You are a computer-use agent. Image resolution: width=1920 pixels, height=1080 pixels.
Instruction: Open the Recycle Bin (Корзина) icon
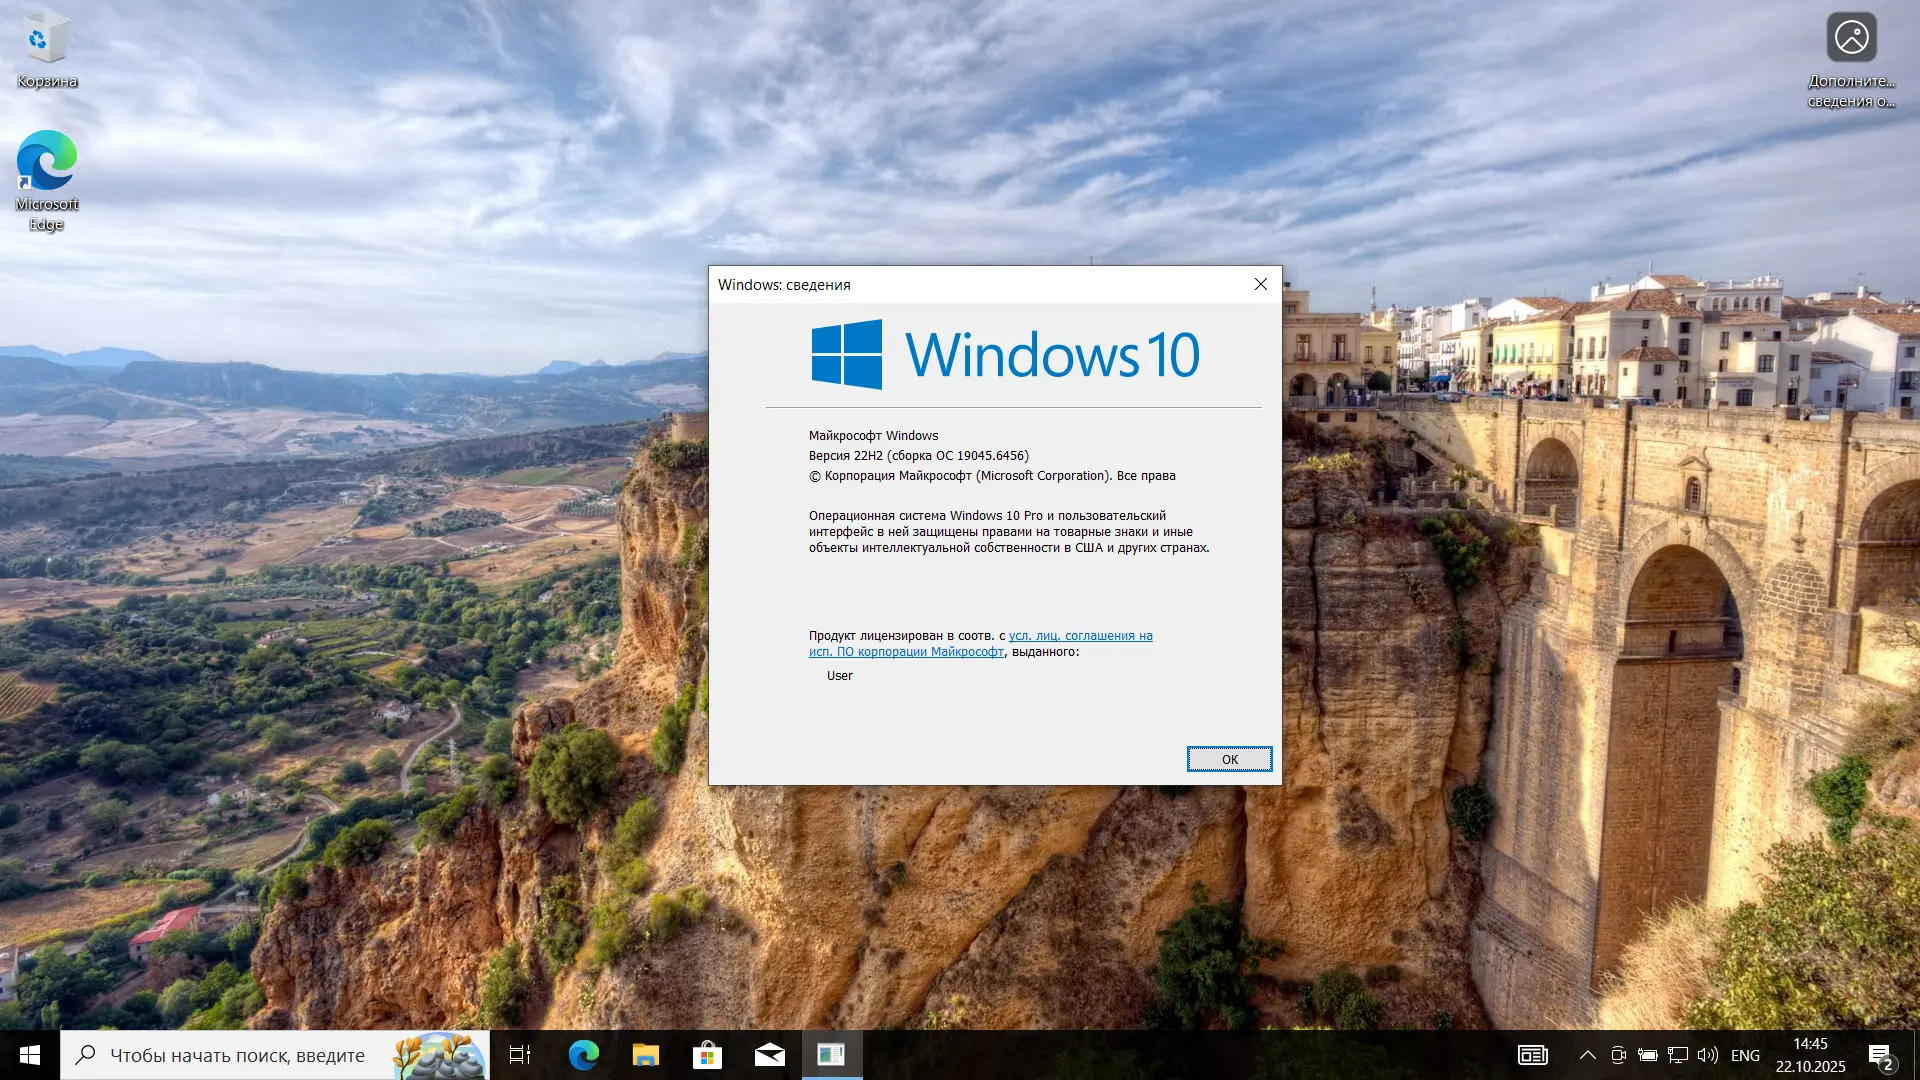pos(46,50)
